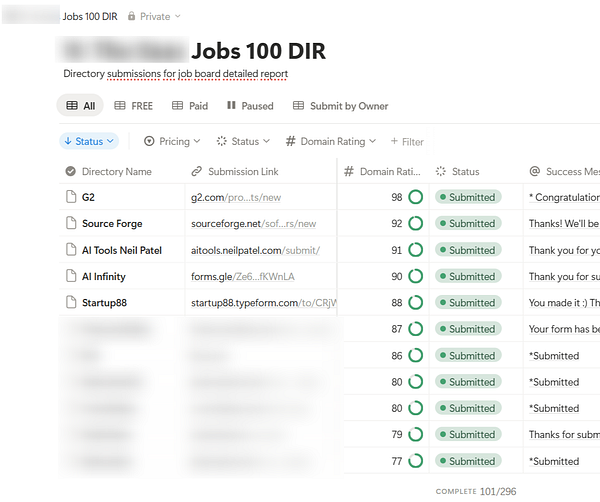600x502 pixels.
Task: Click the progress ring for rating 92
Action: coord(416,223)
